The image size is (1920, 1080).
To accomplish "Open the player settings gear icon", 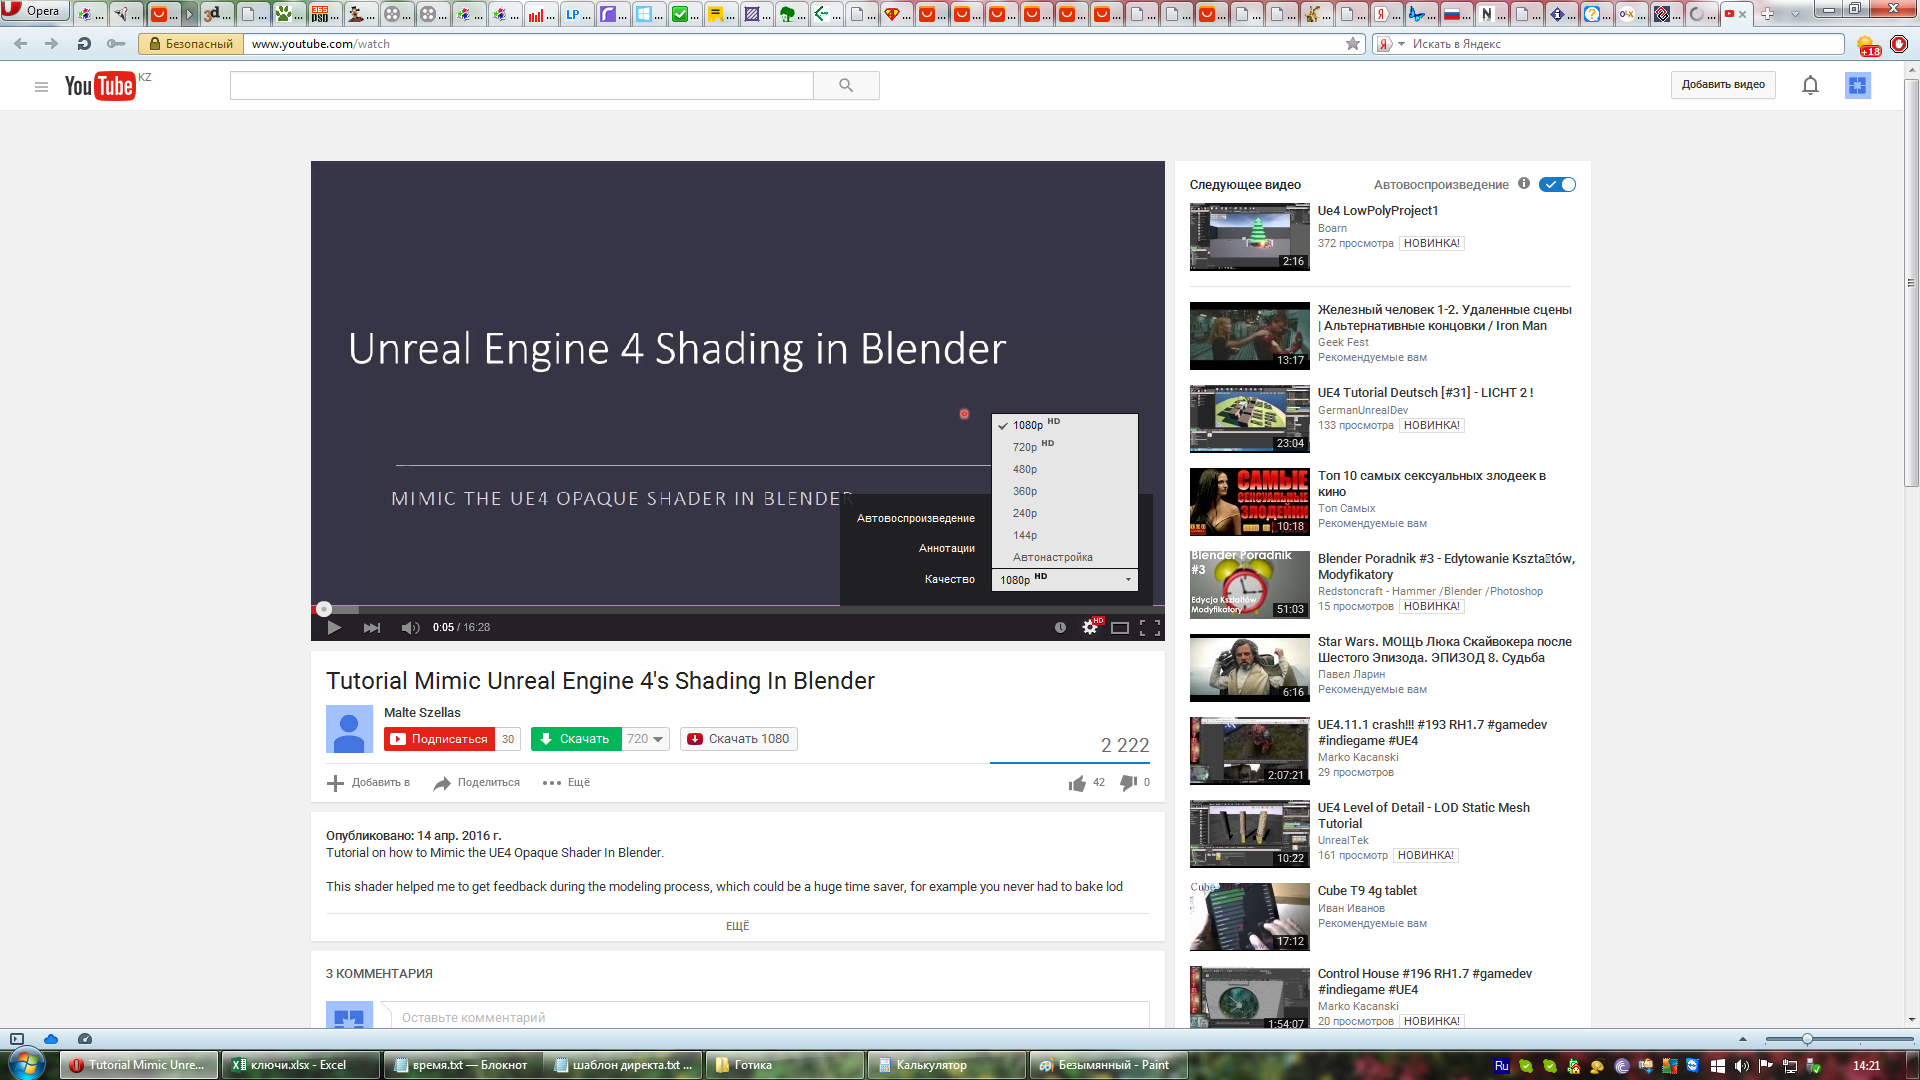I will point(1090,628).
